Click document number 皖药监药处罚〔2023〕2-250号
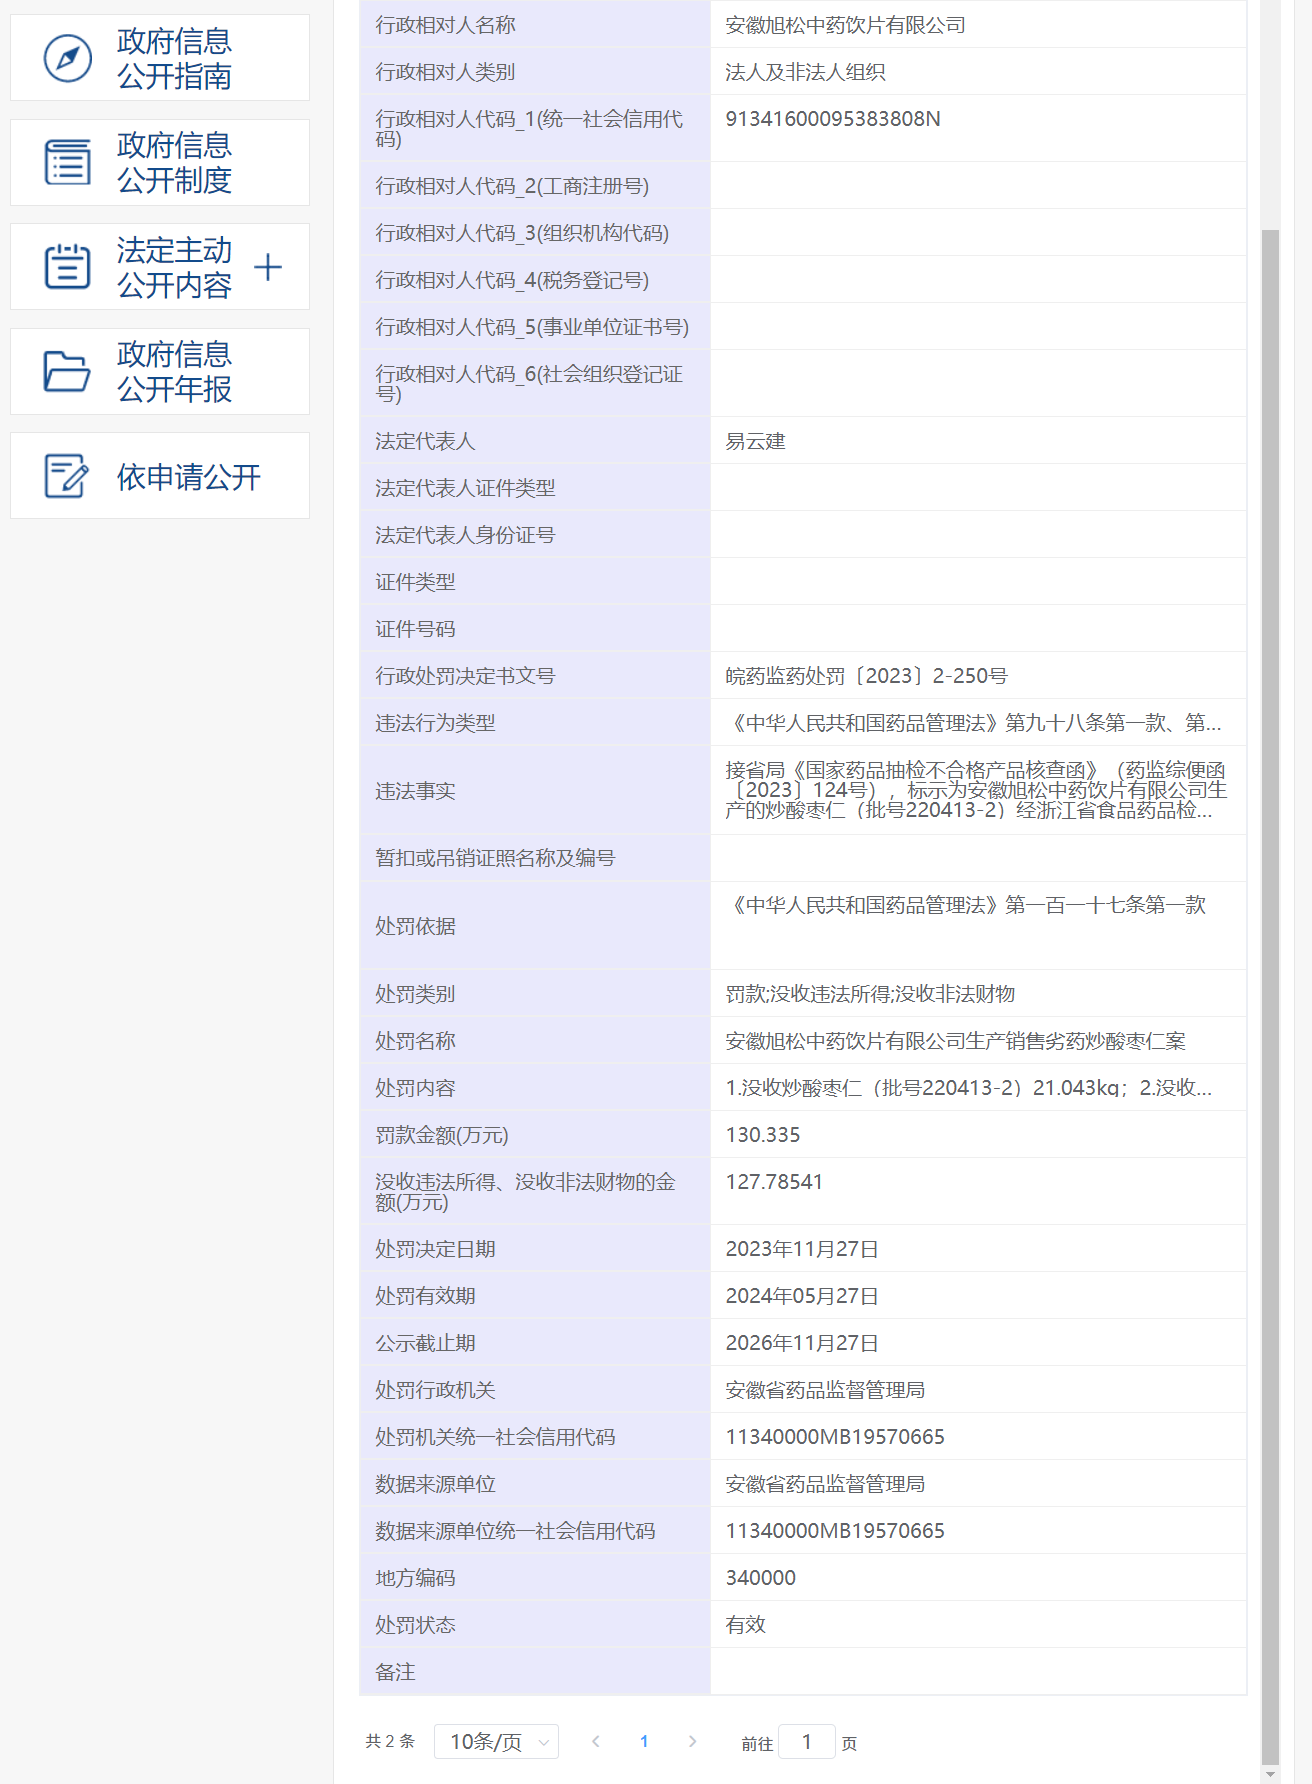The image size is (1312, 1784). click(x=867, y=676)
